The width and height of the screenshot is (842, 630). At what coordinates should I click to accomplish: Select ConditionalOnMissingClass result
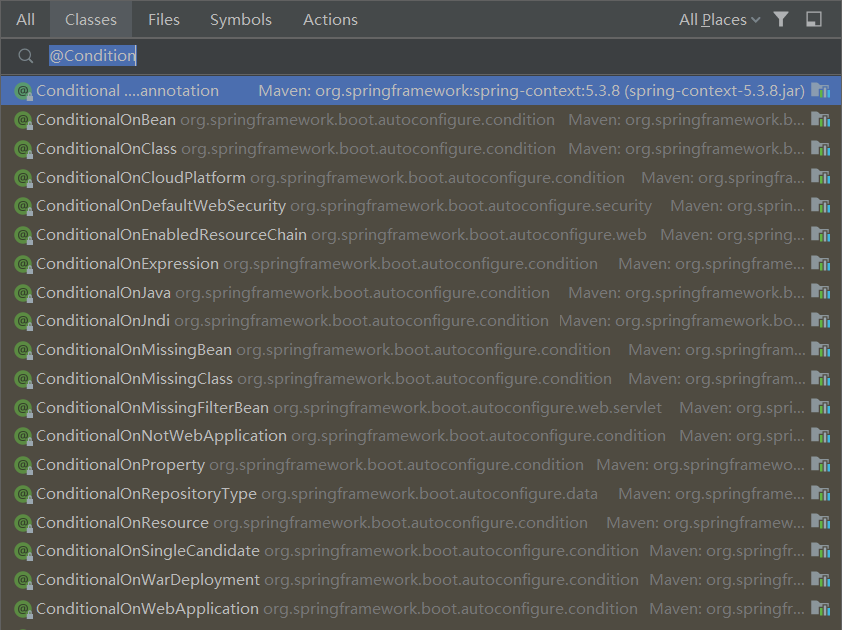421,379
